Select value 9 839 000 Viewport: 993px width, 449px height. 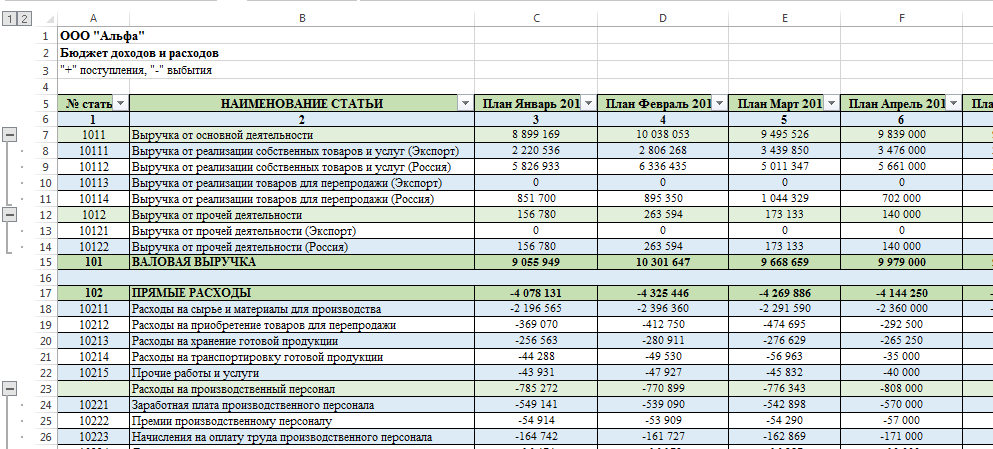point(902,135)
